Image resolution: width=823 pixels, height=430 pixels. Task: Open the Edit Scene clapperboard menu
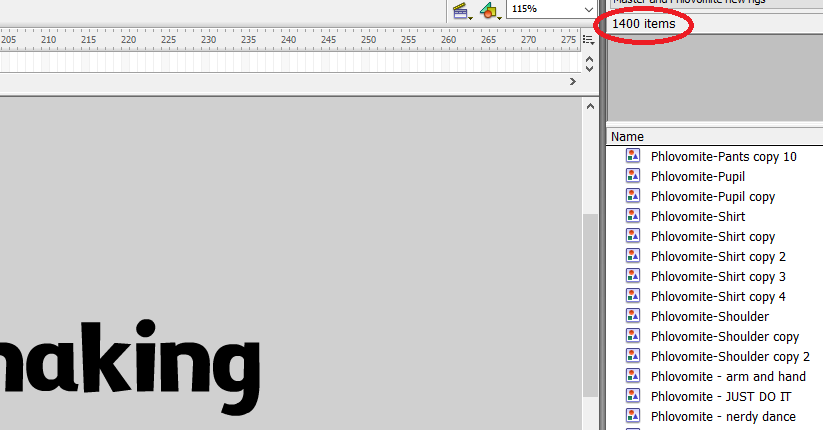tap(462, 11)
